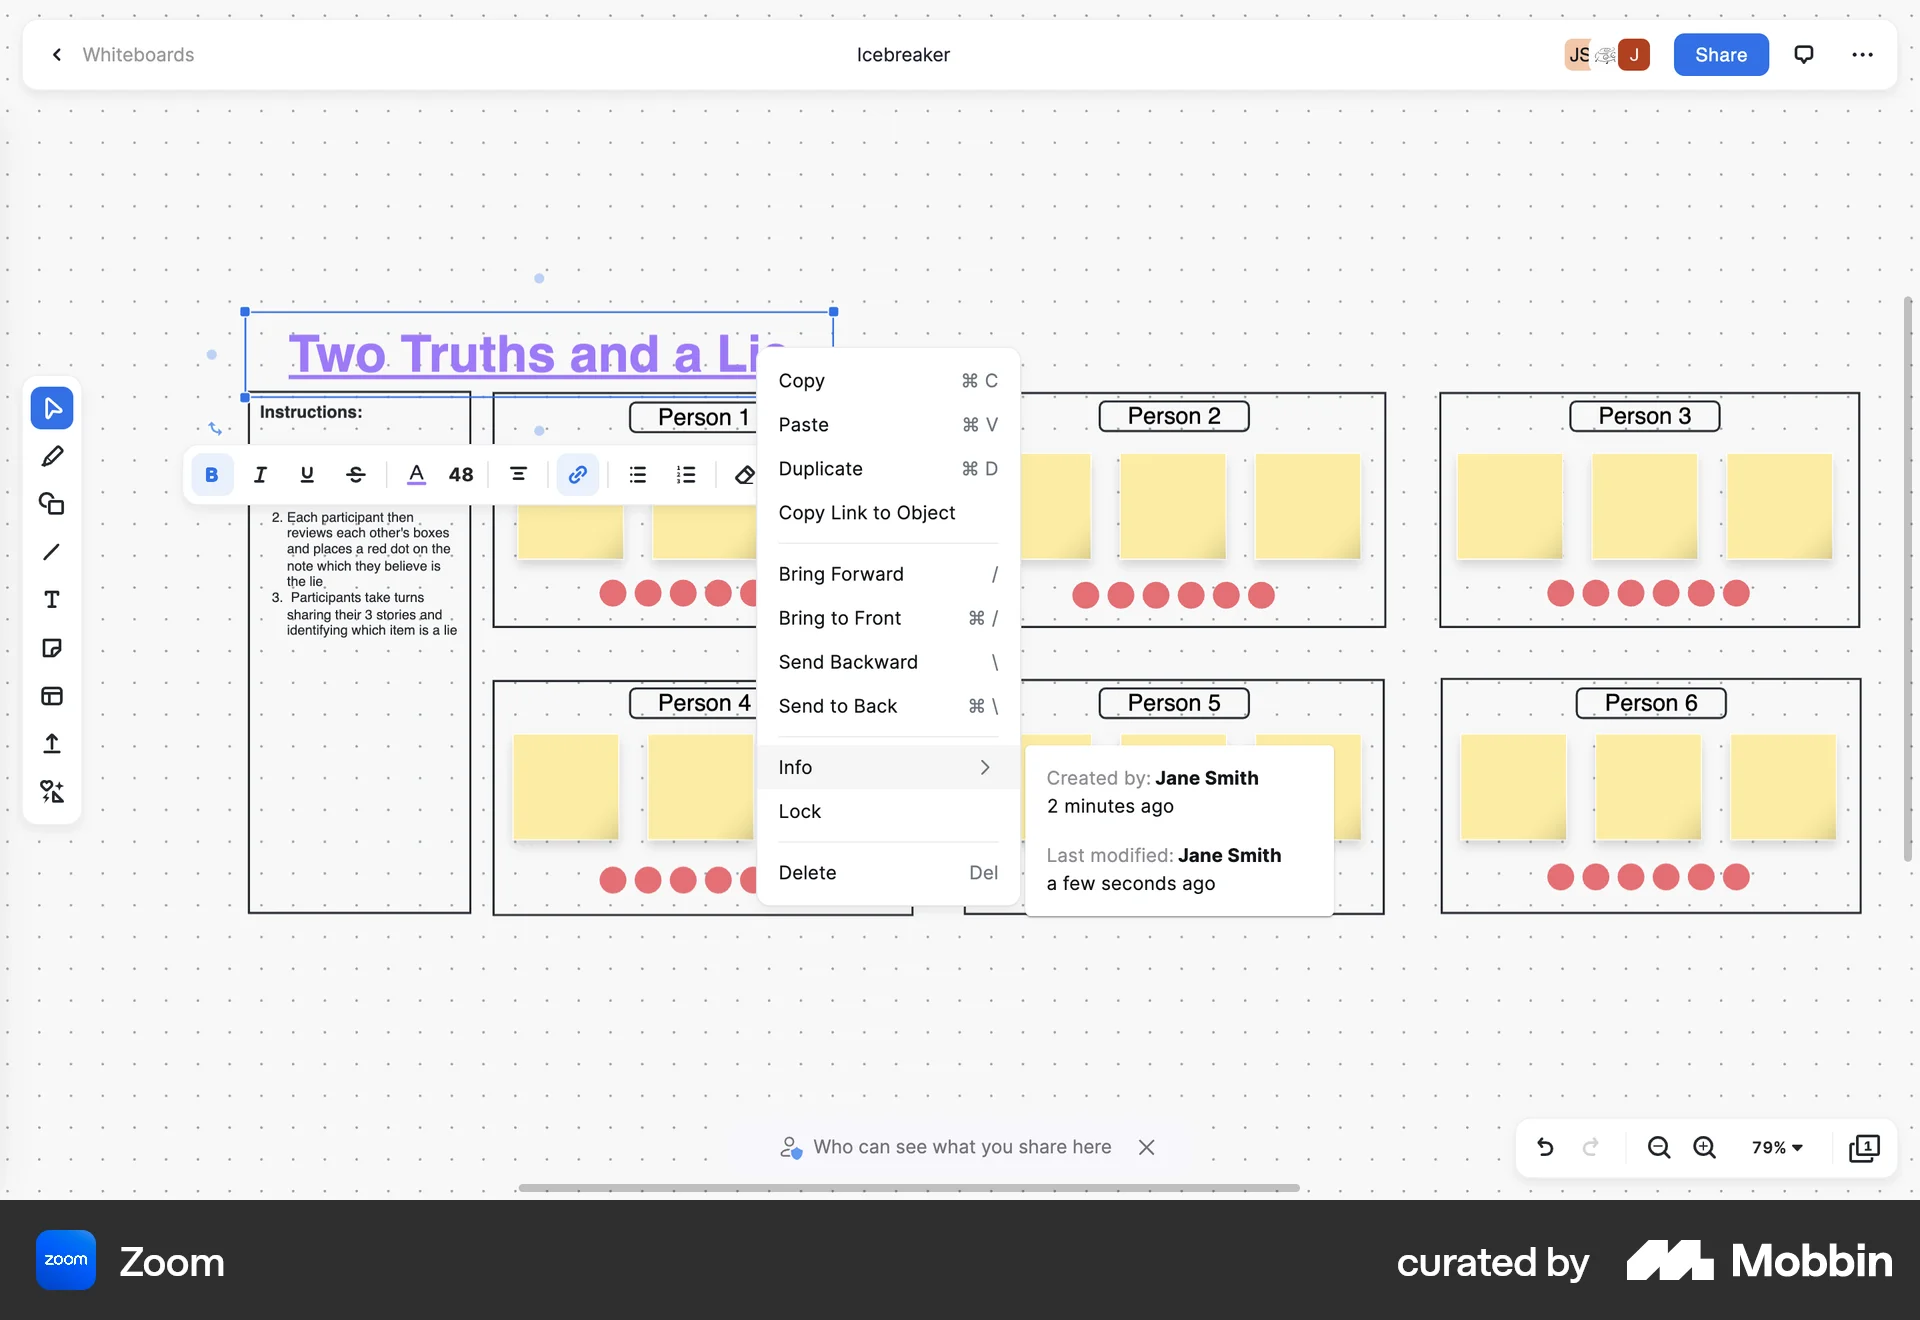Image resolution: width=1920 pixels, height=1320 pixels.
Task: Click the Upload icon in sidebar
Action: pyautogui.click(x=52, y=743)
